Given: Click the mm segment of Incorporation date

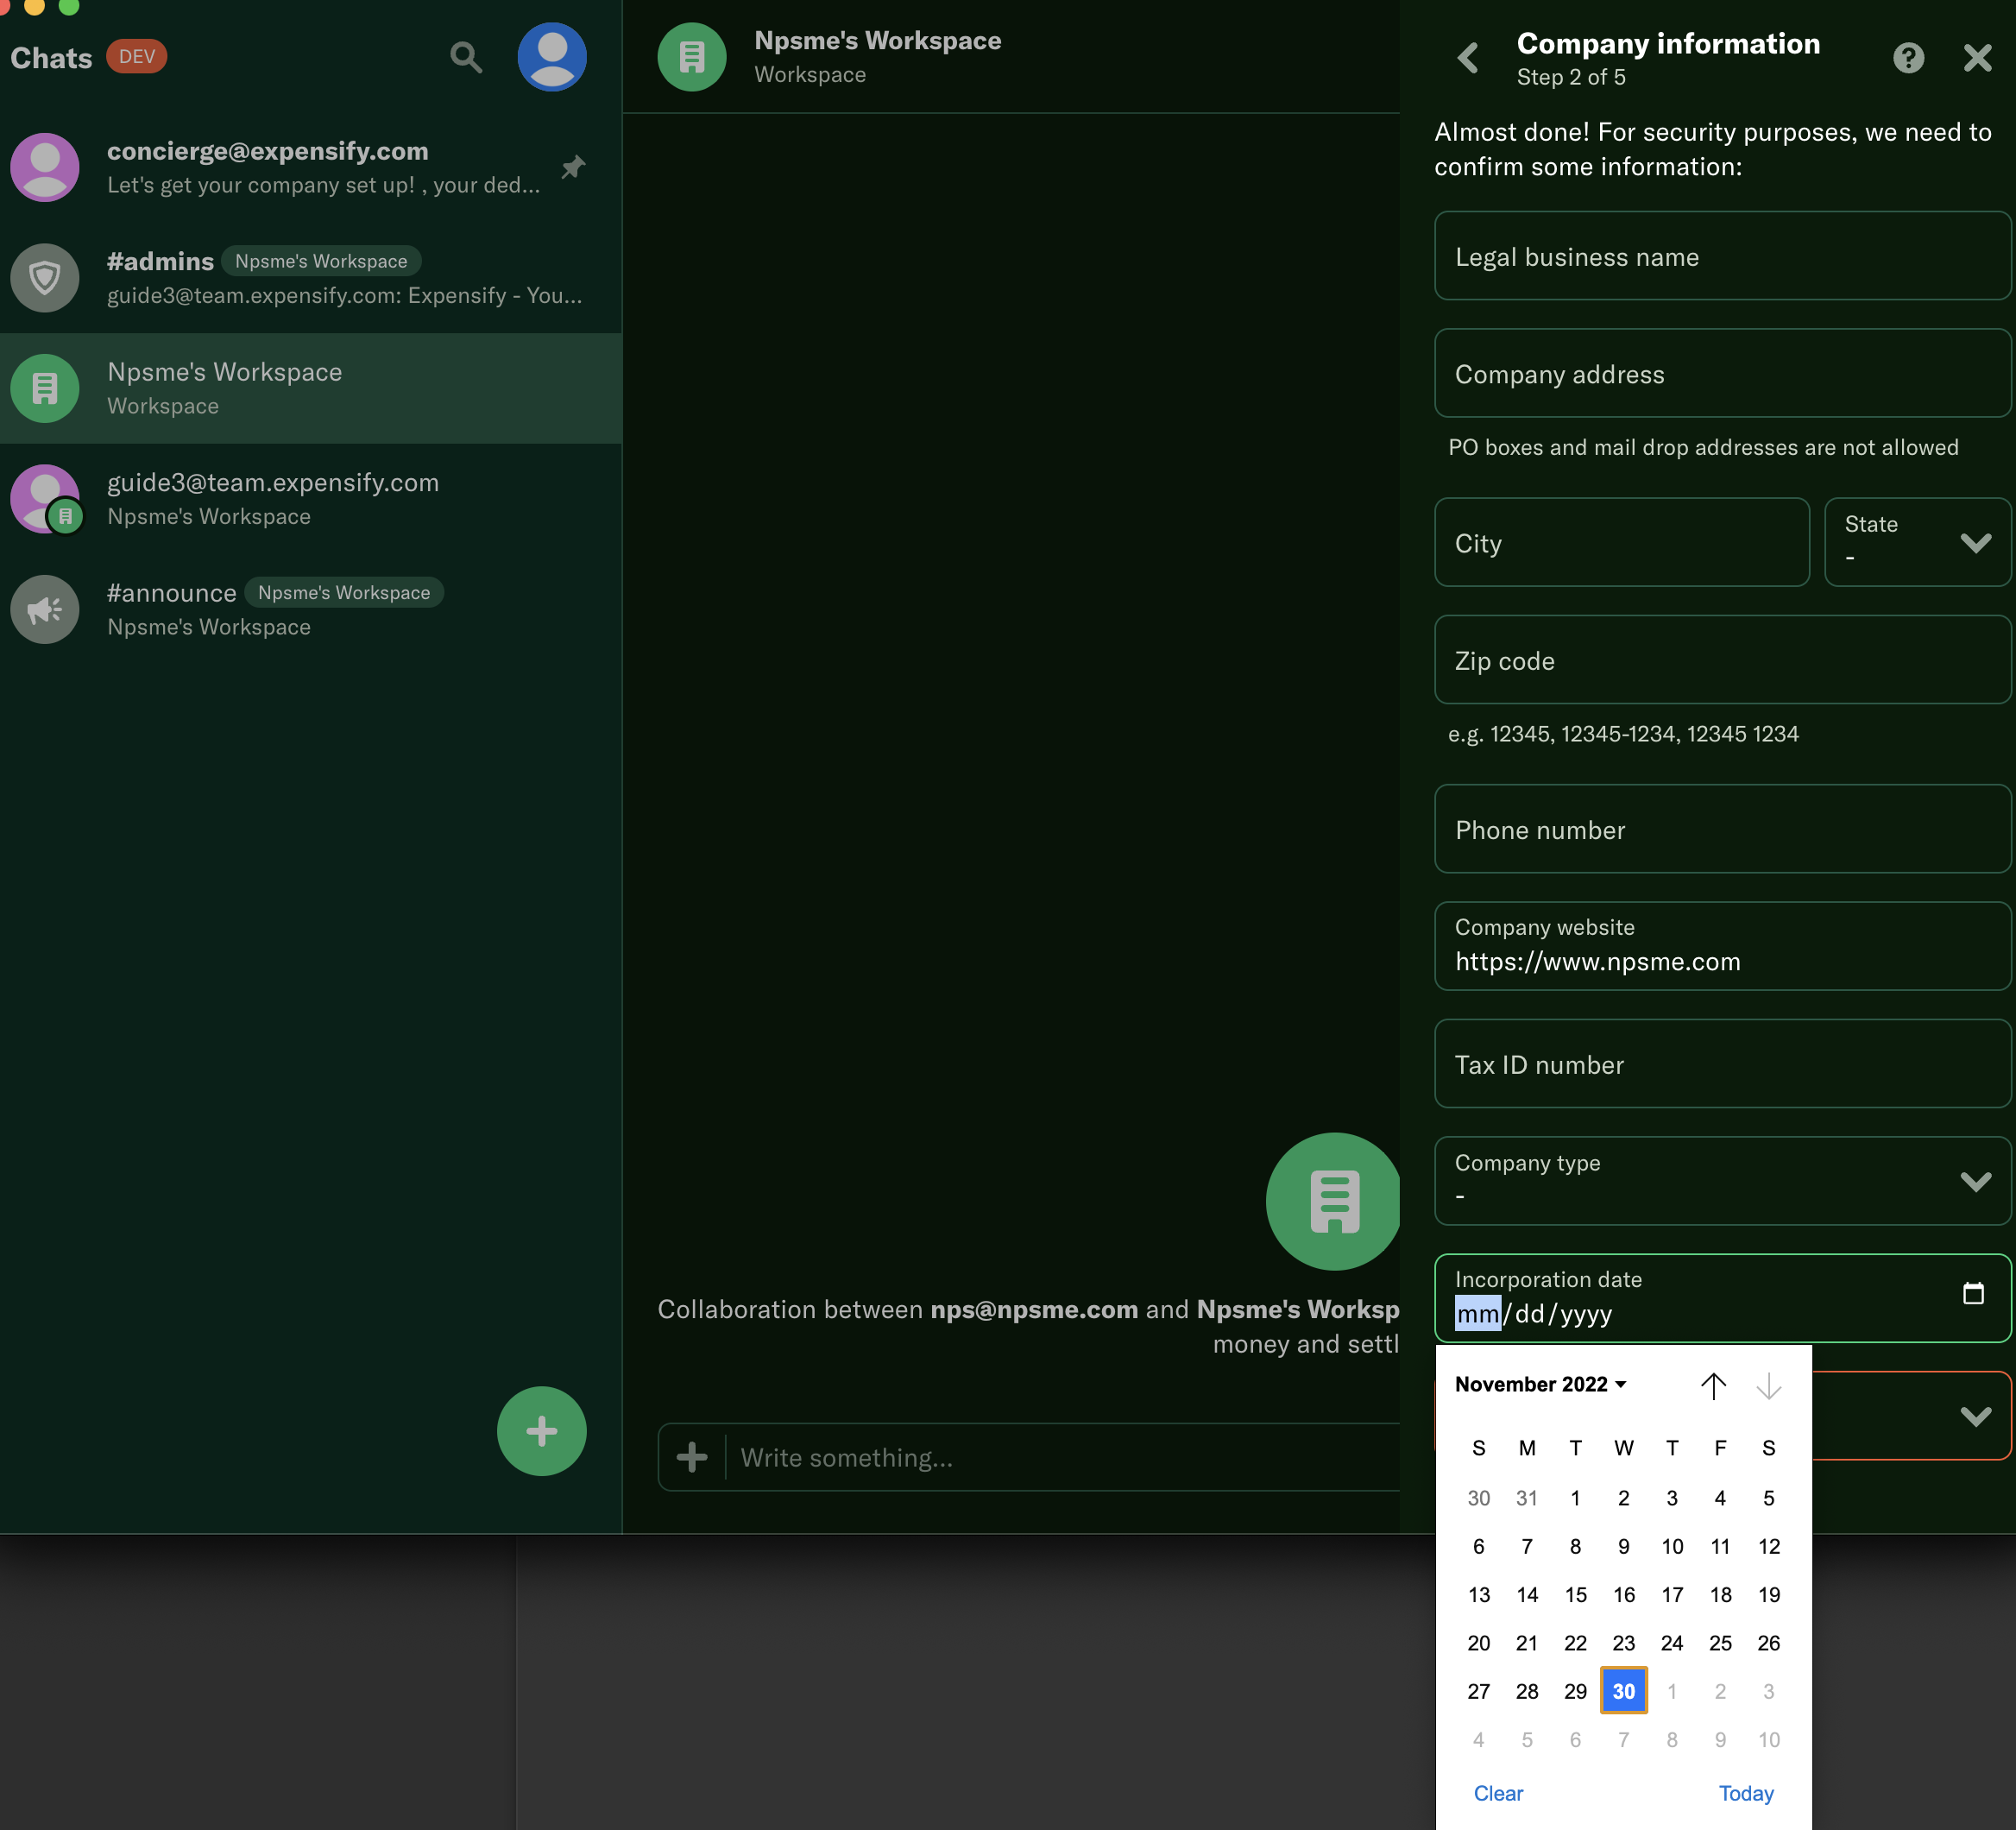Looking at the screenshot, I should [1477, 1313].
